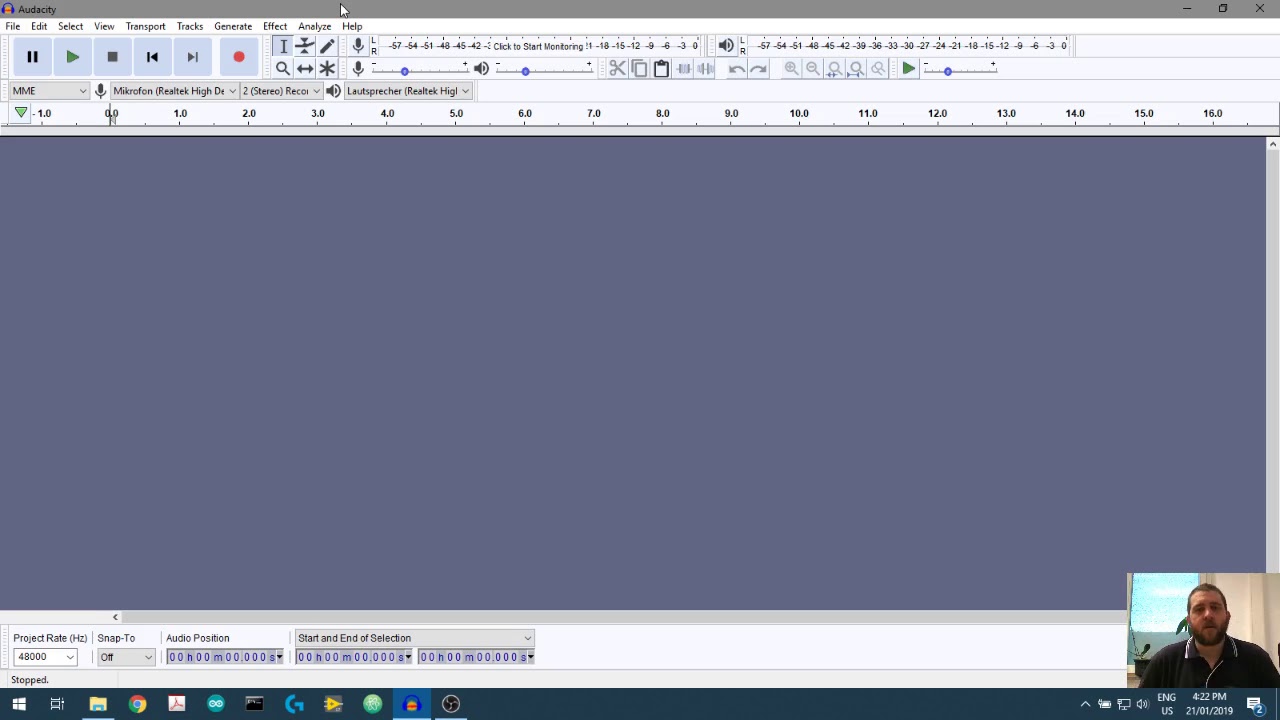Open the Generate menu
This screenshot has height=720, width=1280.
point(233,26)
